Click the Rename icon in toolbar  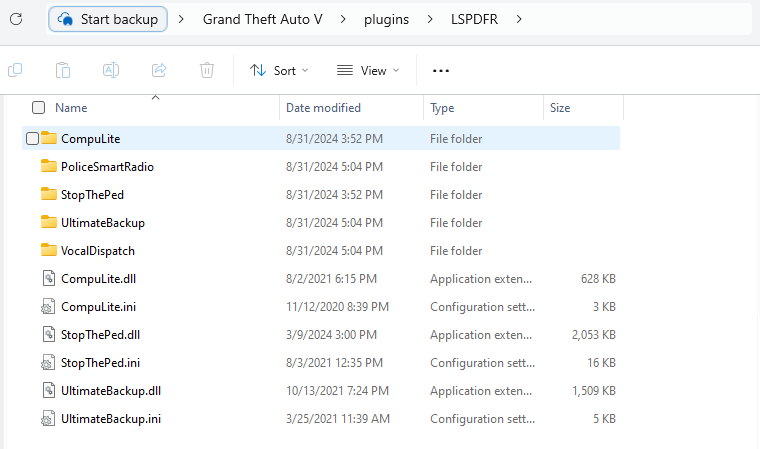[111, 70]
